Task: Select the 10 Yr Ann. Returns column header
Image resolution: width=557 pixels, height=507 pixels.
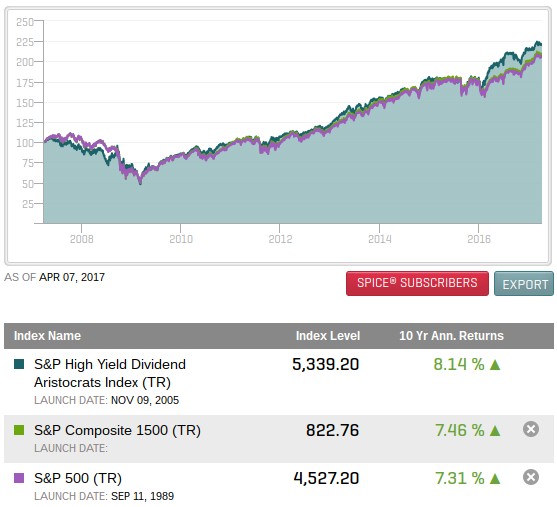Action: click(451, 336)
